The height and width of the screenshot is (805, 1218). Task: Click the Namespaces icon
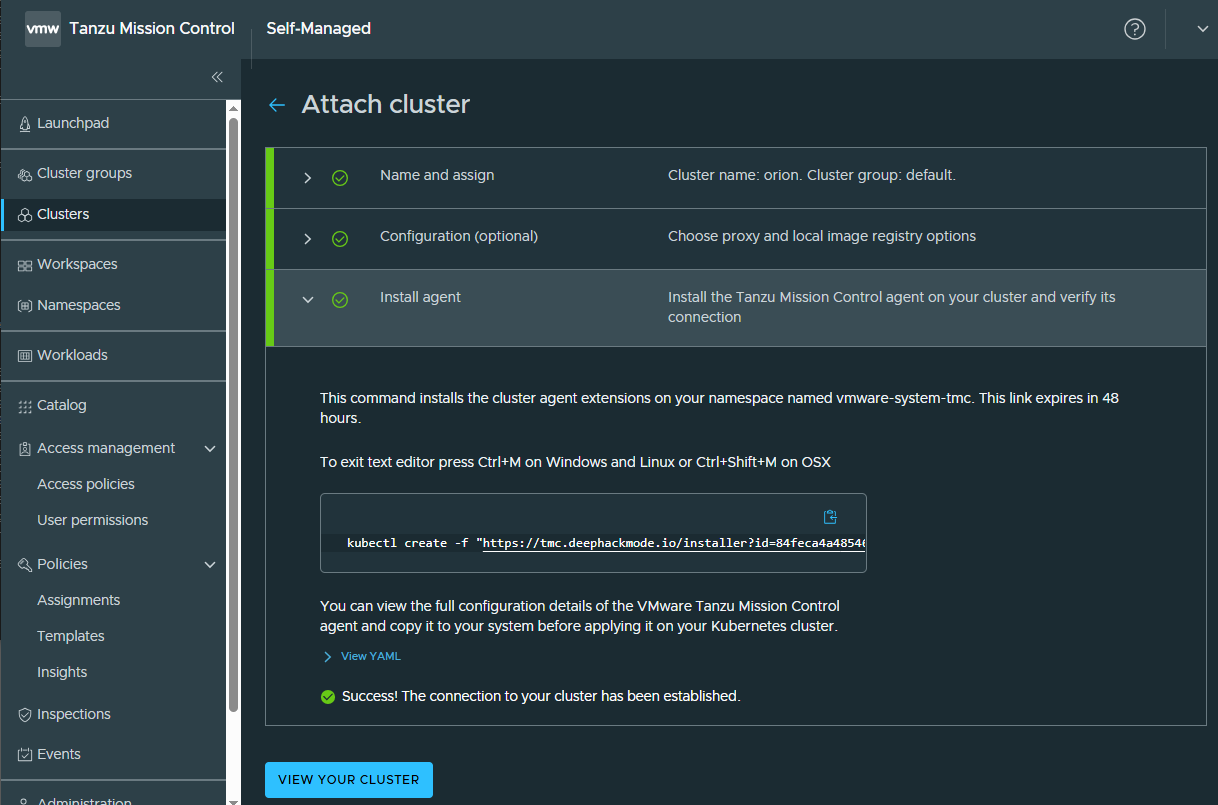point(25,306)
